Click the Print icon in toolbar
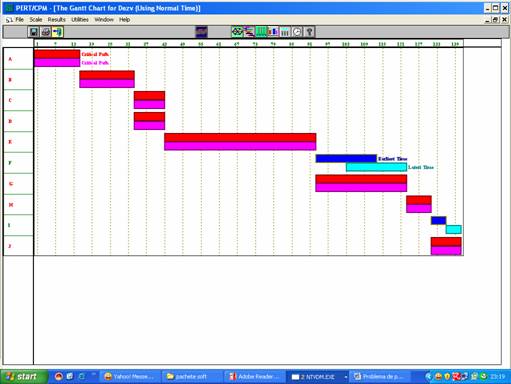 (46, 32)
